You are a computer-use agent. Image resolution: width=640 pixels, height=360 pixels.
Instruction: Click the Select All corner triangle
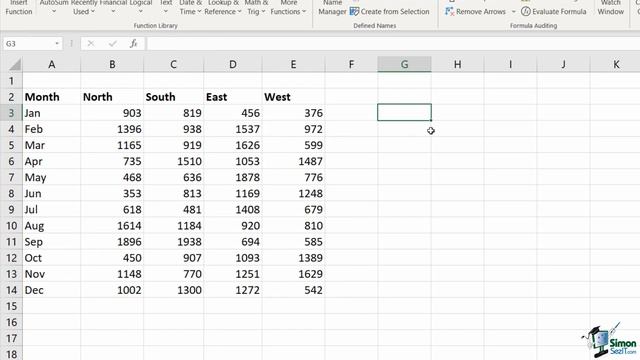point(15,64)
